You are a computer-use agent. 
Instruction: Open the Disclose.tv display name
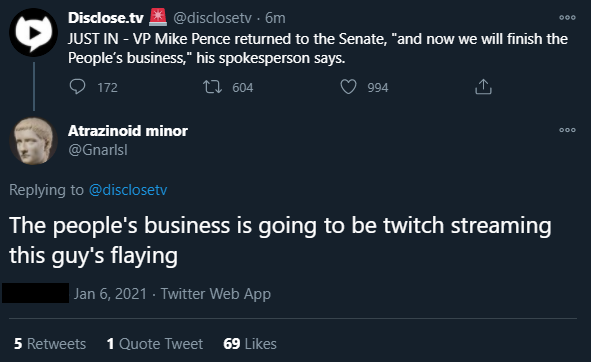click(x=106, y=18)
